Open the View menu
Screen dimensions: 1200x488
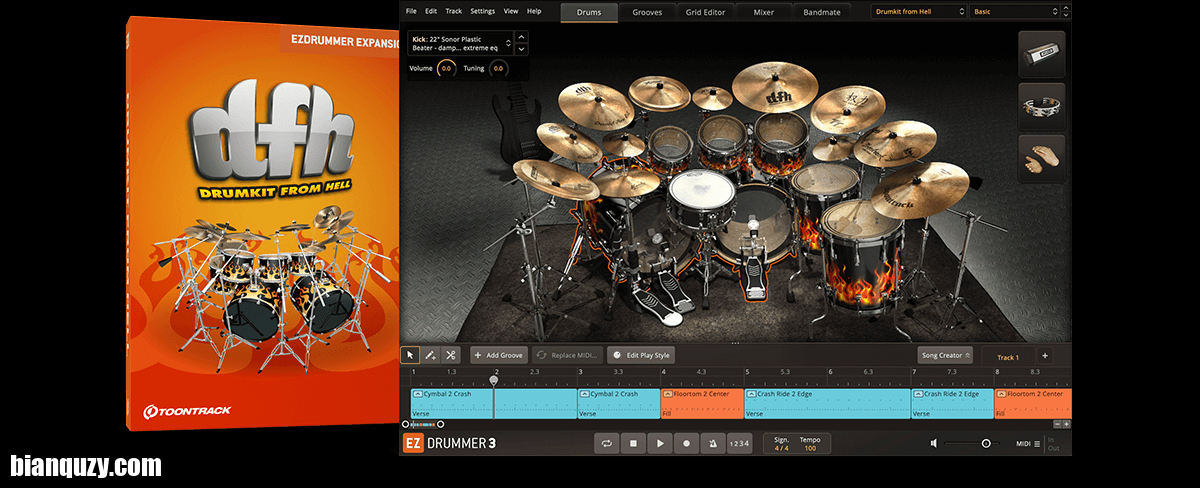[511, 11]
